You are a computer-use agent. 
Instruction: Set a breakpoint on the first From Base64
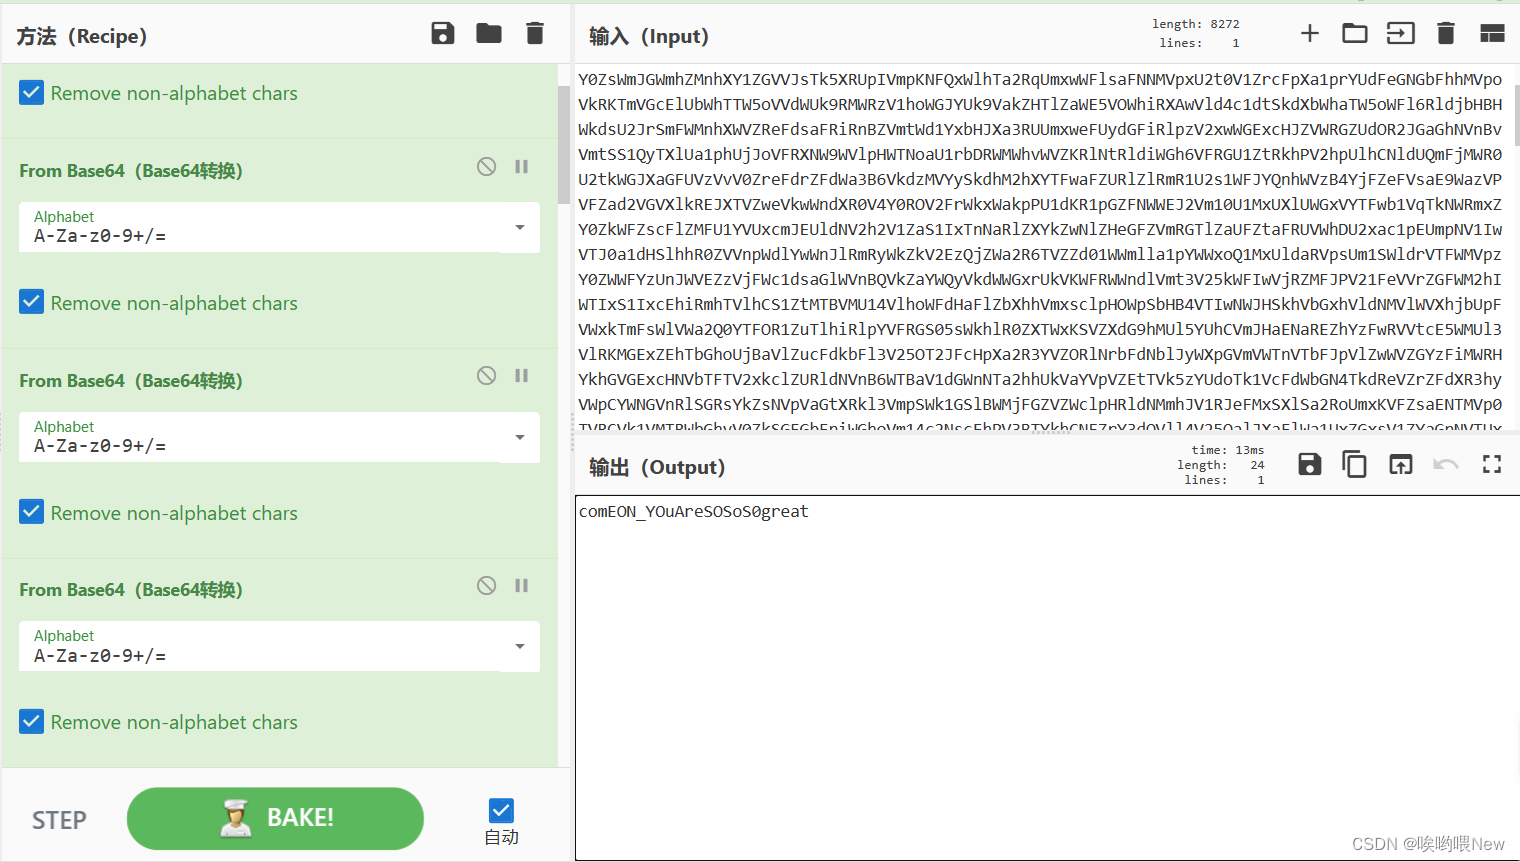[x=521, y=167]
